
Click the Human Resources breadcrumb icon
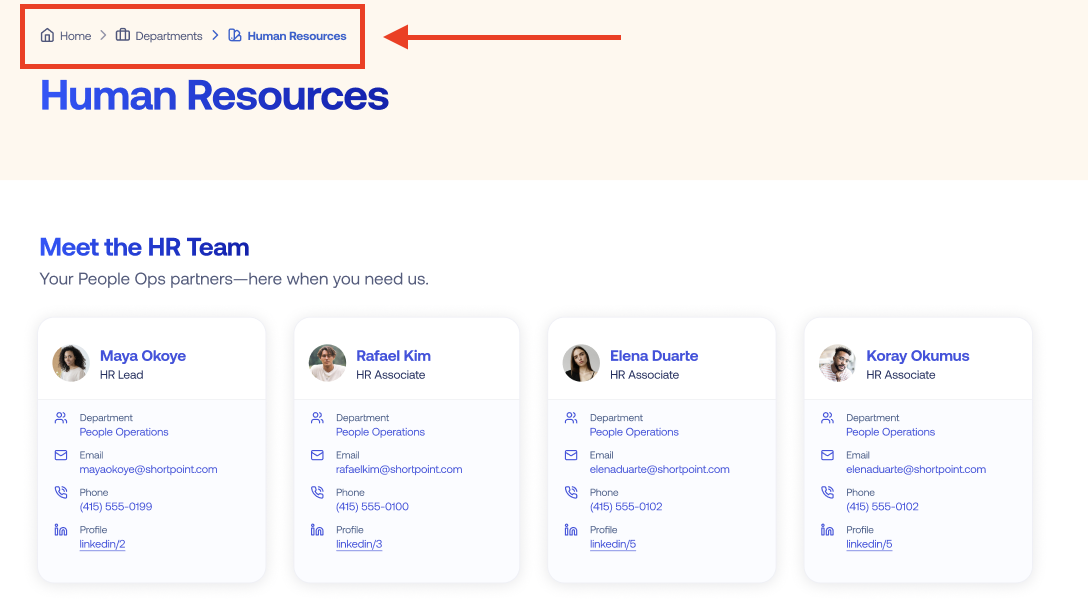235,35
